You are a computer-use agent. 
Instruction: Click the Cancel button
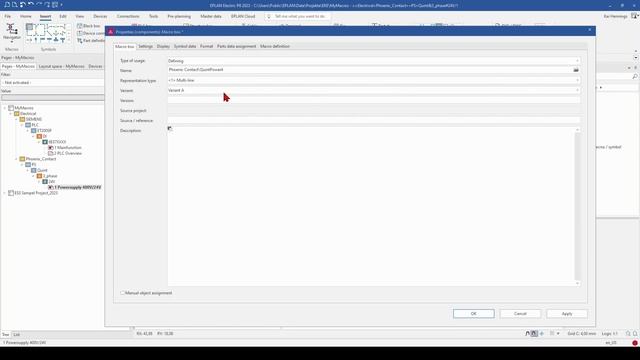(520, 313)
